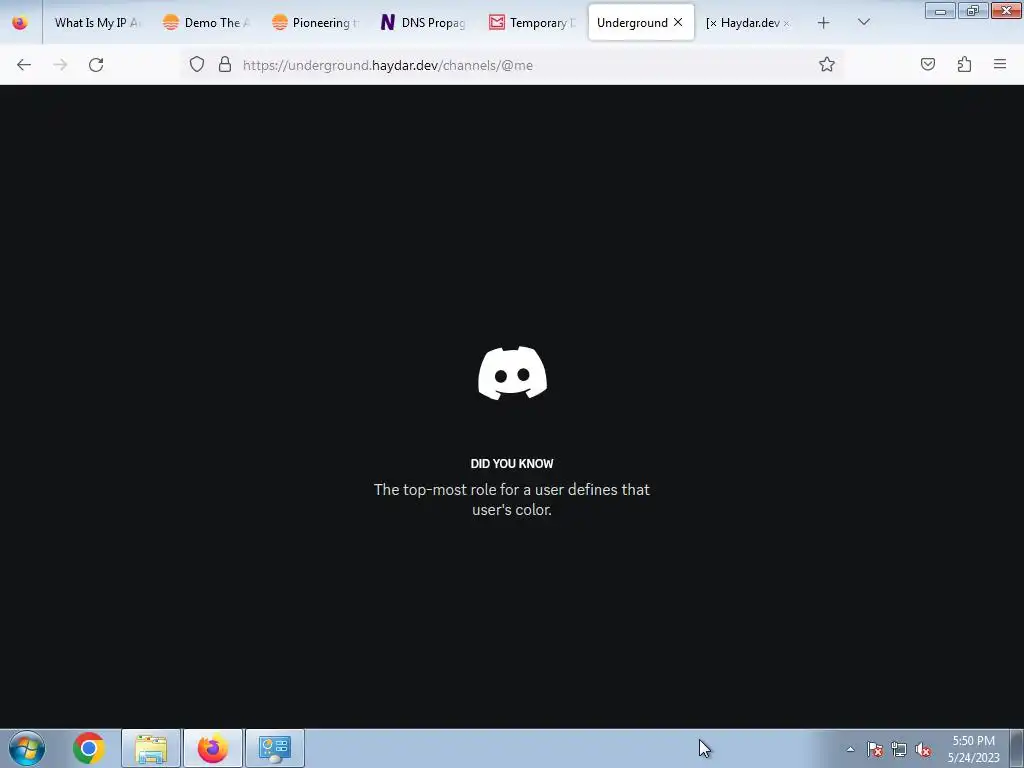The height and width of the screenshot is (768, 1024).
Task: Switch to Pioneering tab
Action: coord(316,23)
